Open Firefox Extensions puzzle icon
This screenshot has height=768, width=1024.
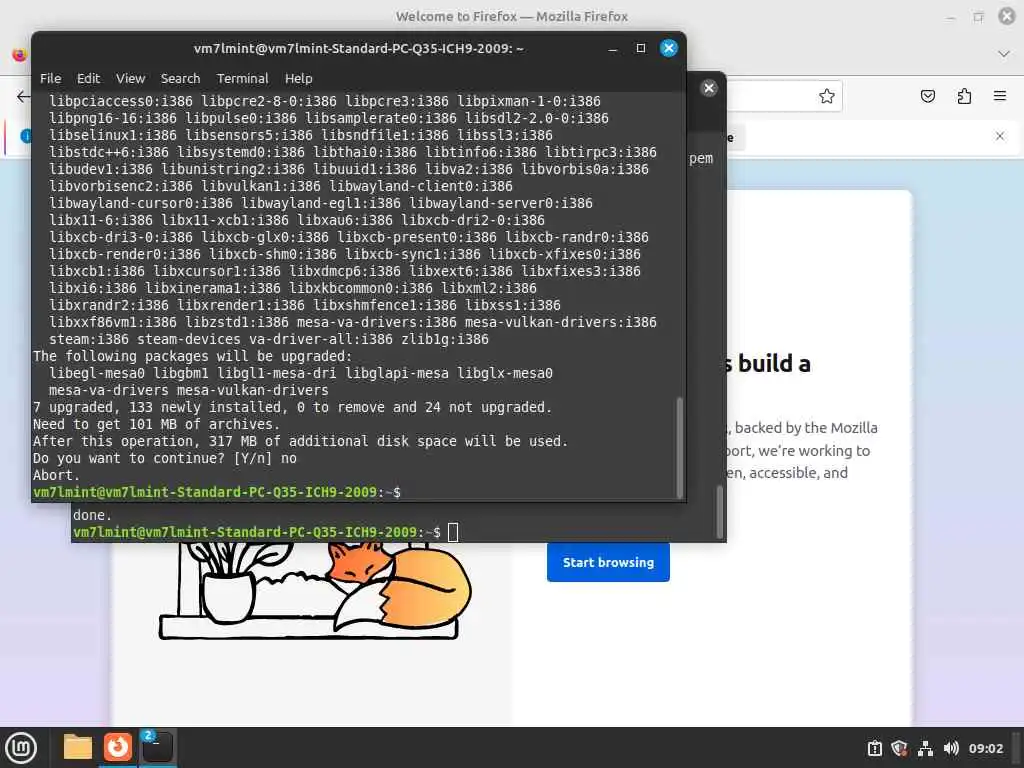(x=964, y=96)
